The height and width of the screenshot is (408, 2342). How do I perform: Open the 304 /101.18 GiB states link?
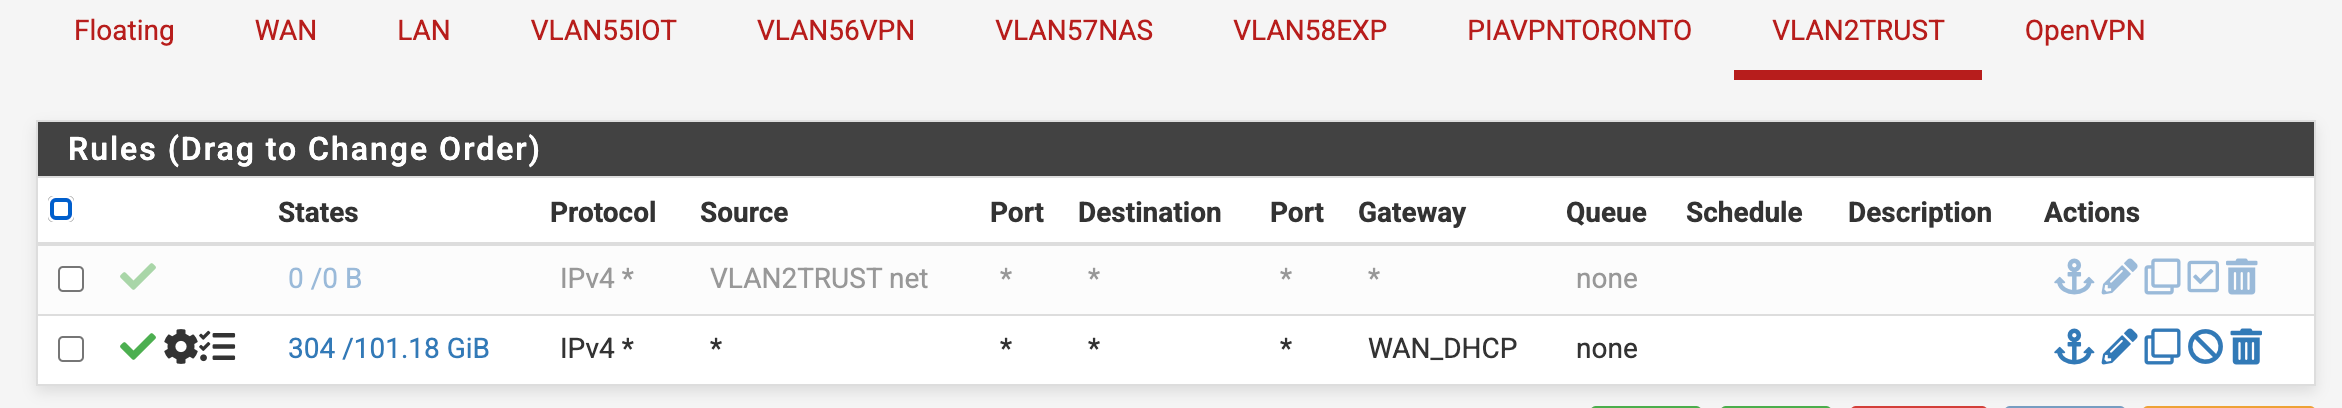(x=388, y=348)
